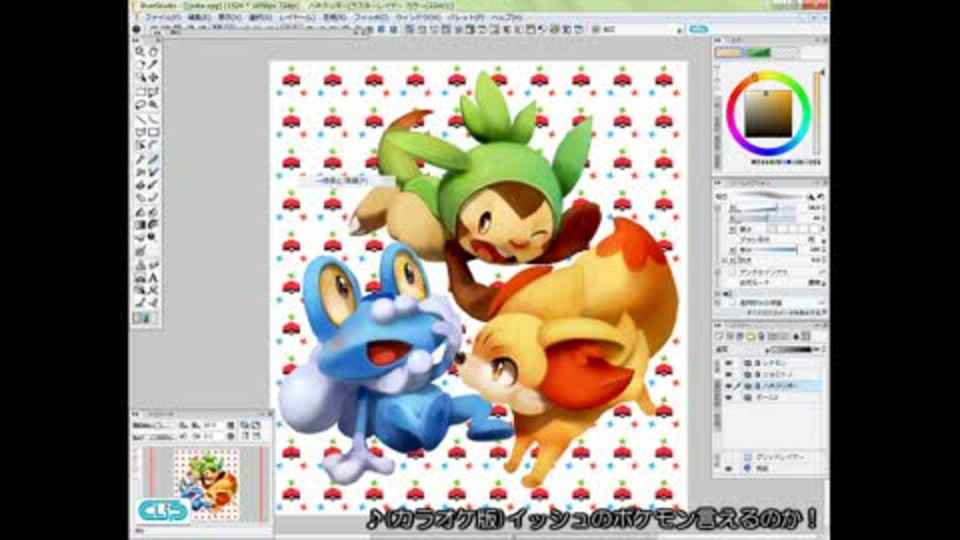Click the foreground/background color swatch in toolbox
Screen dimensions: 960x540
click(x=142, y=318)
